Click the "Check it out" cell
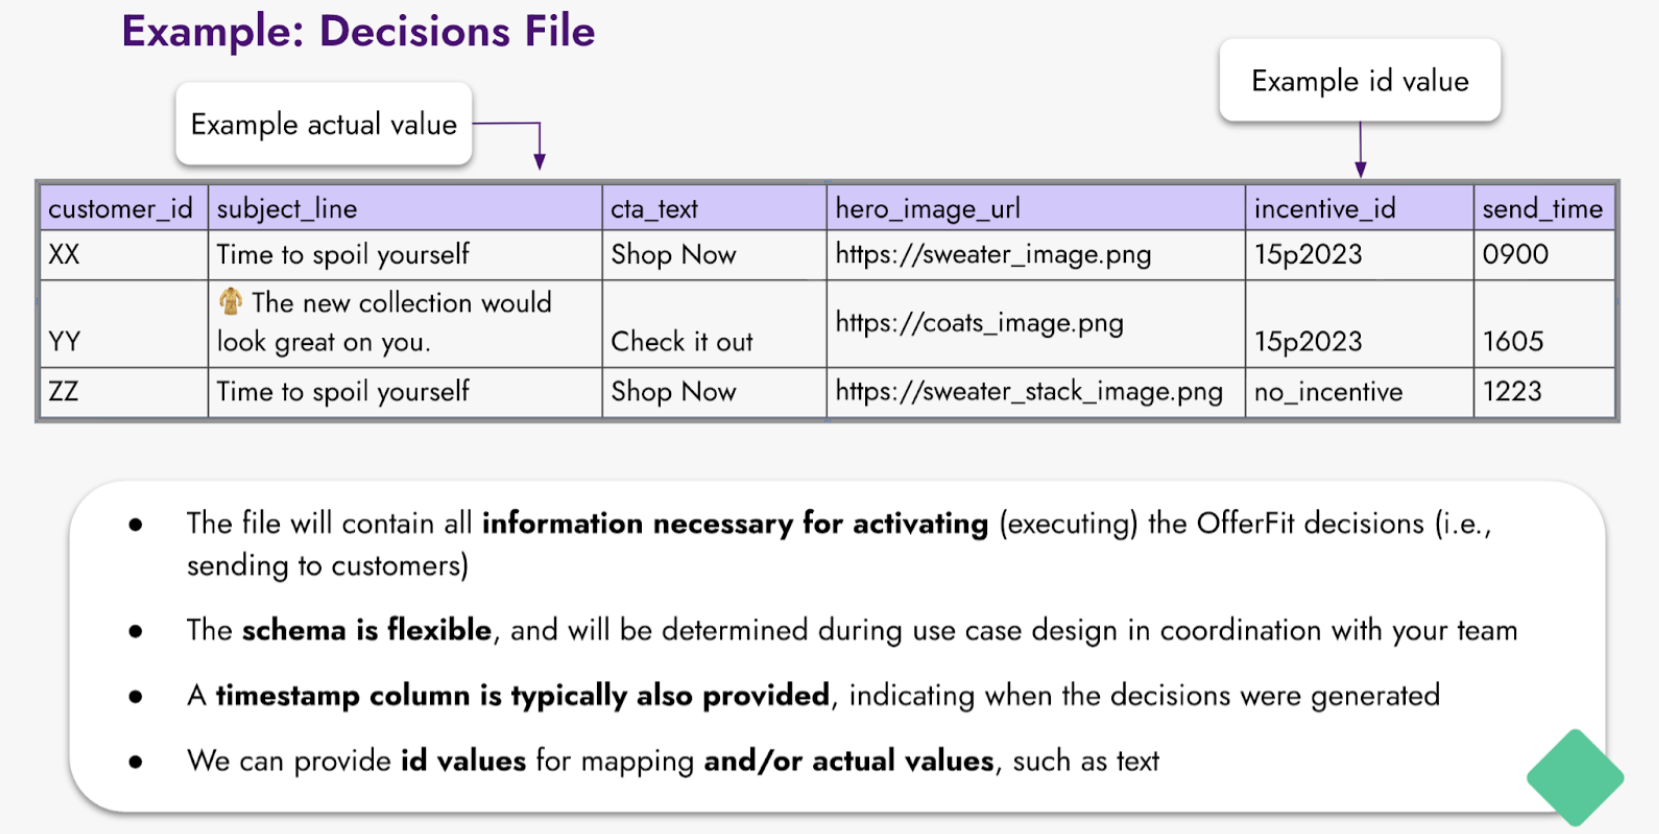Image resolution: width=1659 pixels, height=834 pixels. [x=681, y=342]
